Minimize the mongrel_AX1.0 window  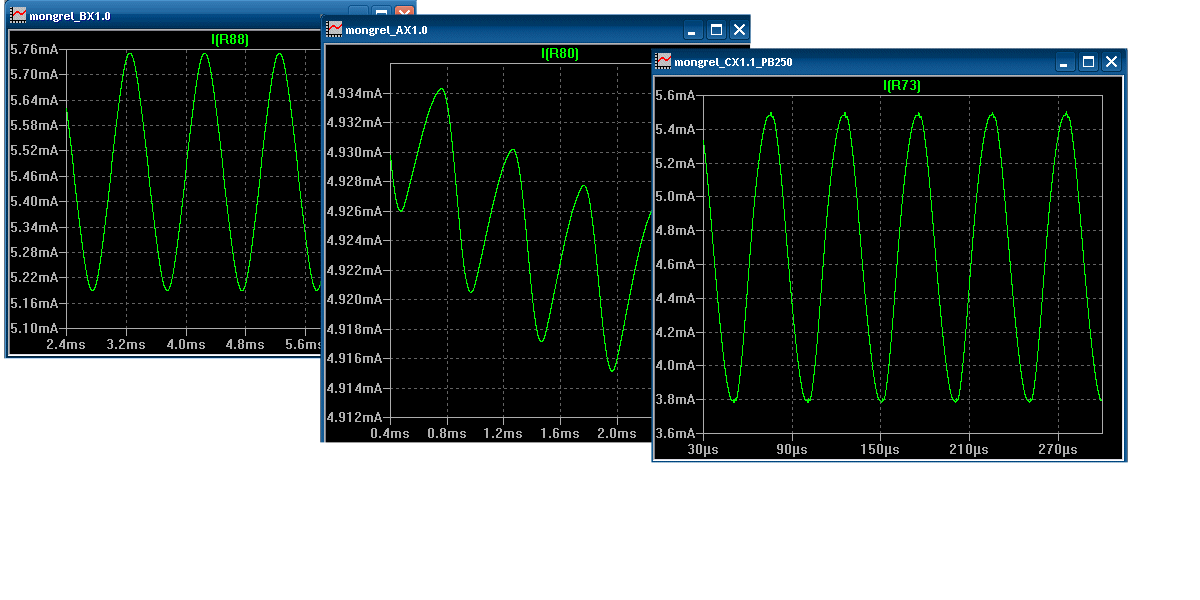(x=693, y=30)
